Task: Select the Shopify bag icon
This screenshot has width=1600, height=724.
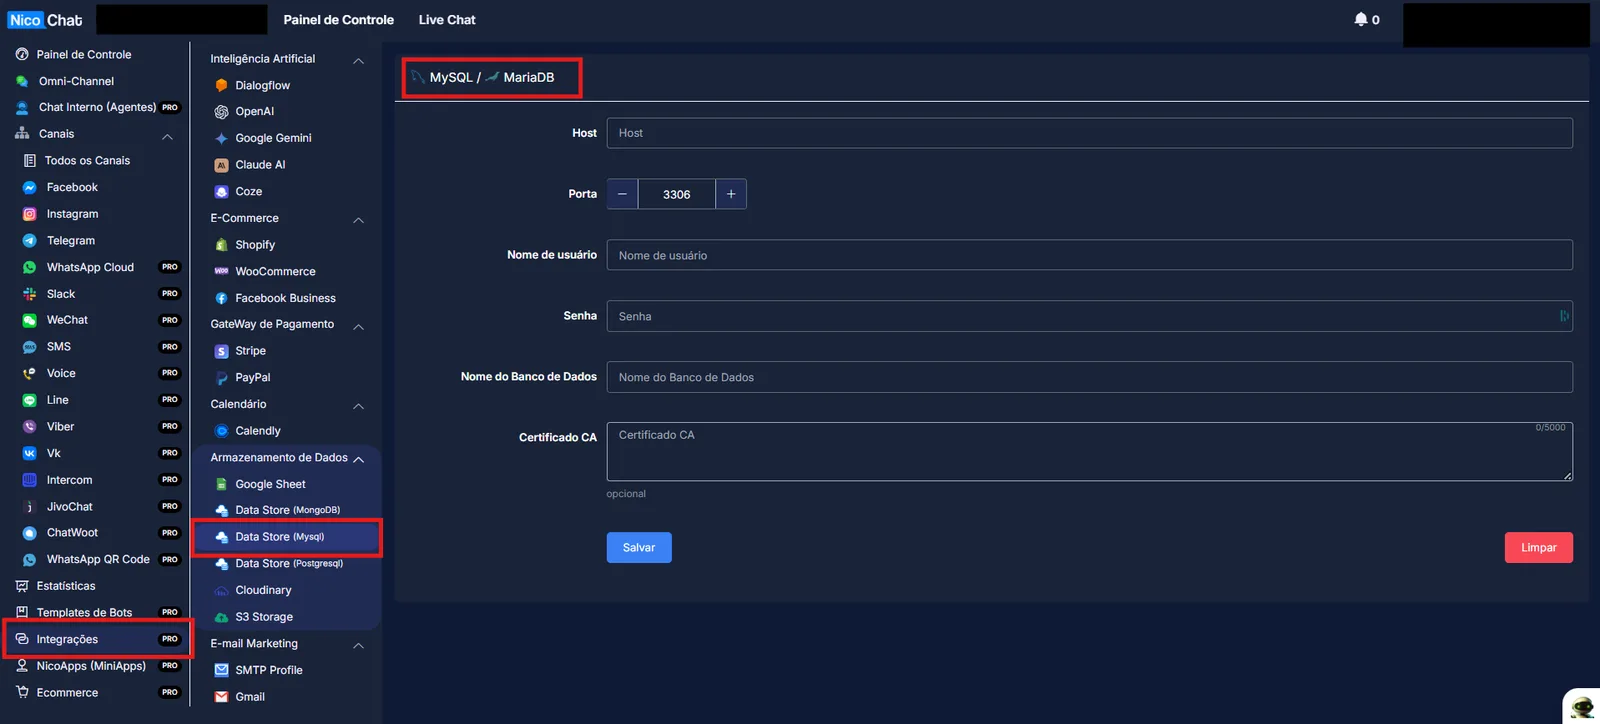Action: (x=222, y=245)
